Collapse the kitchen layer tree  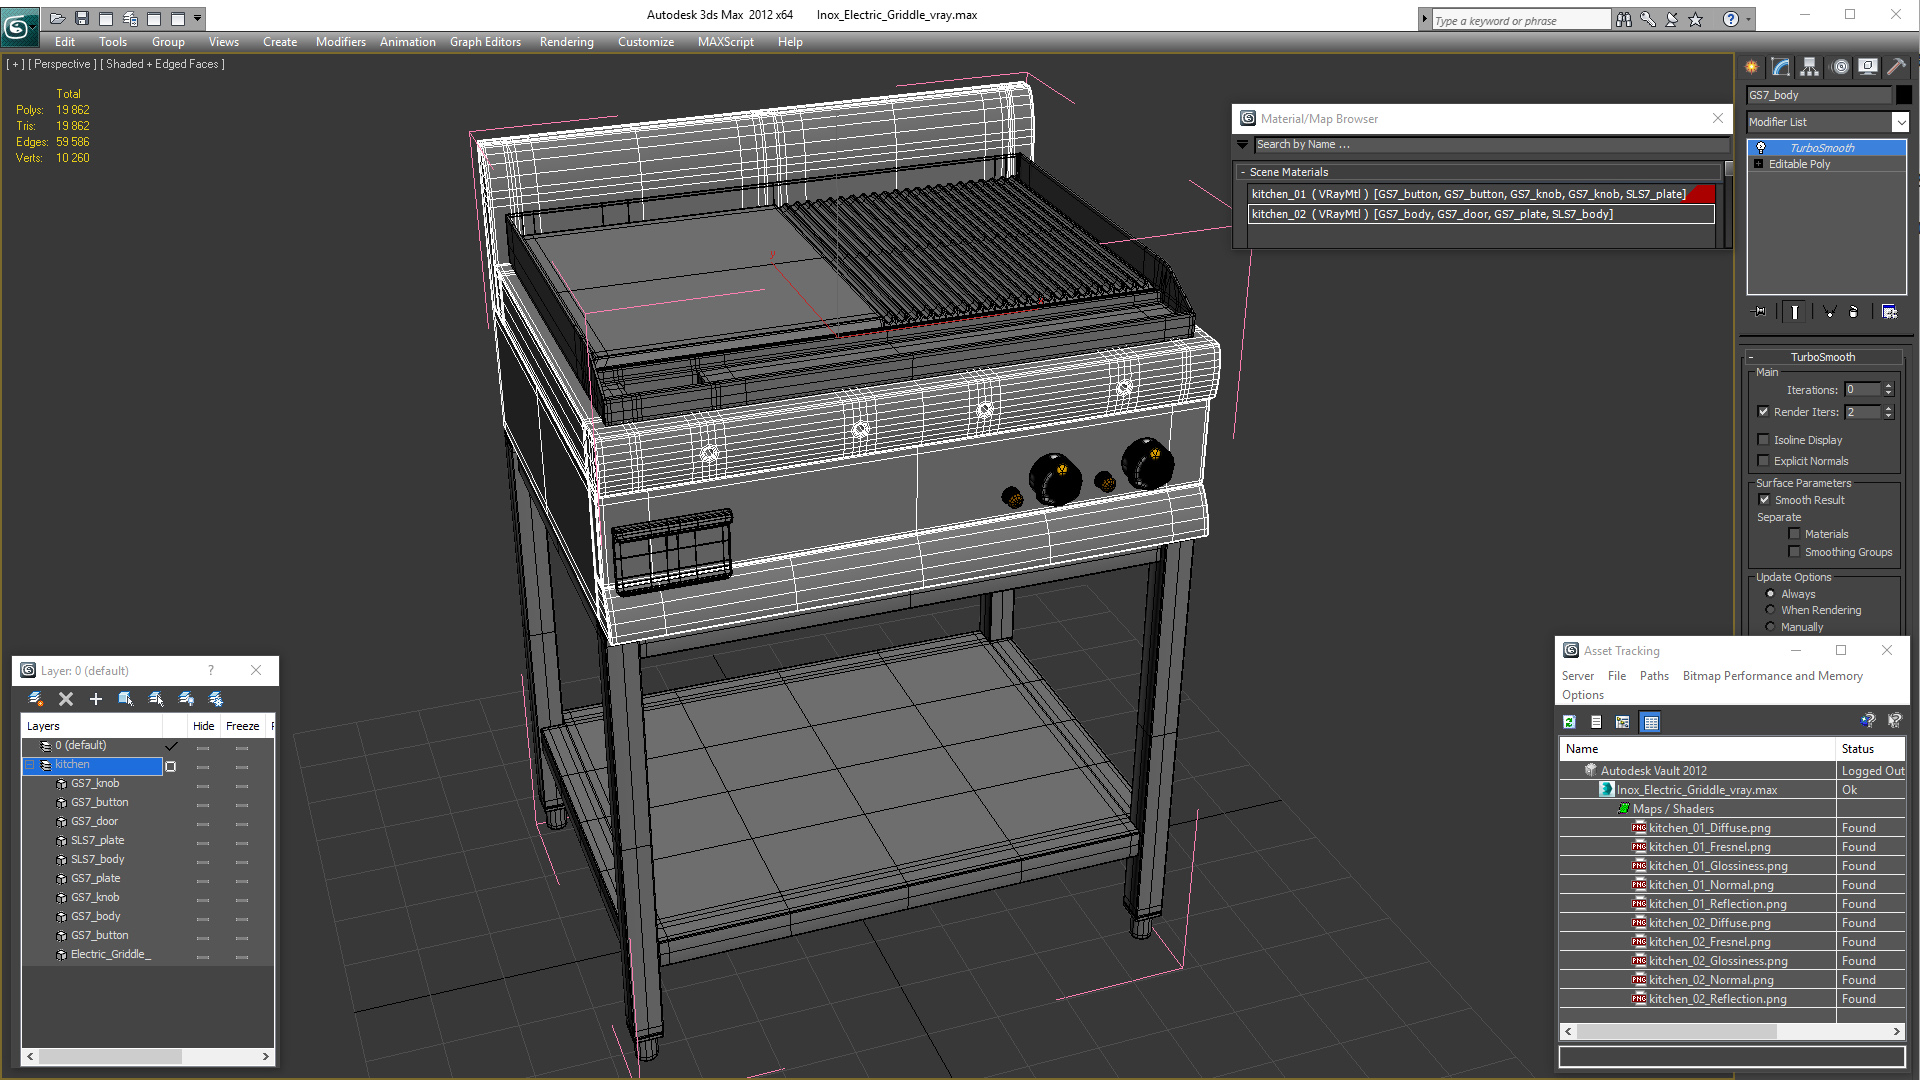29,764
